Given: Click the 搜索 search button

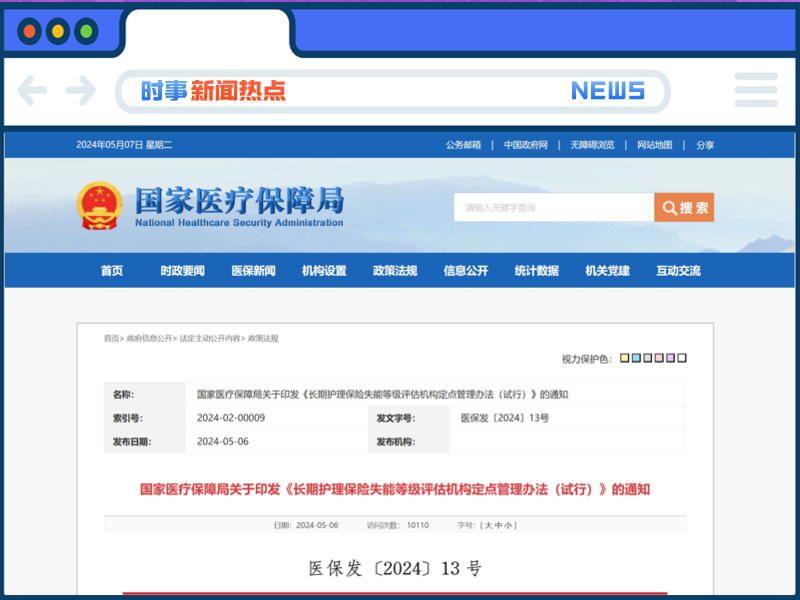Looking at the screenshot, I should tap(684, 207).
